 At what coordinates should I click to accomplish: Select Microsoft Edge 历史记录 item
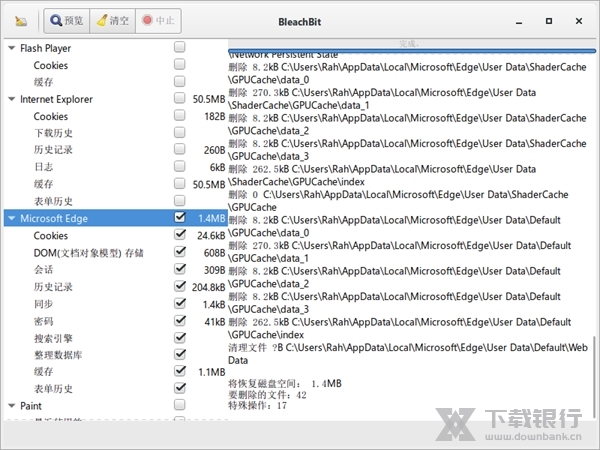click(x=53, y=287)
